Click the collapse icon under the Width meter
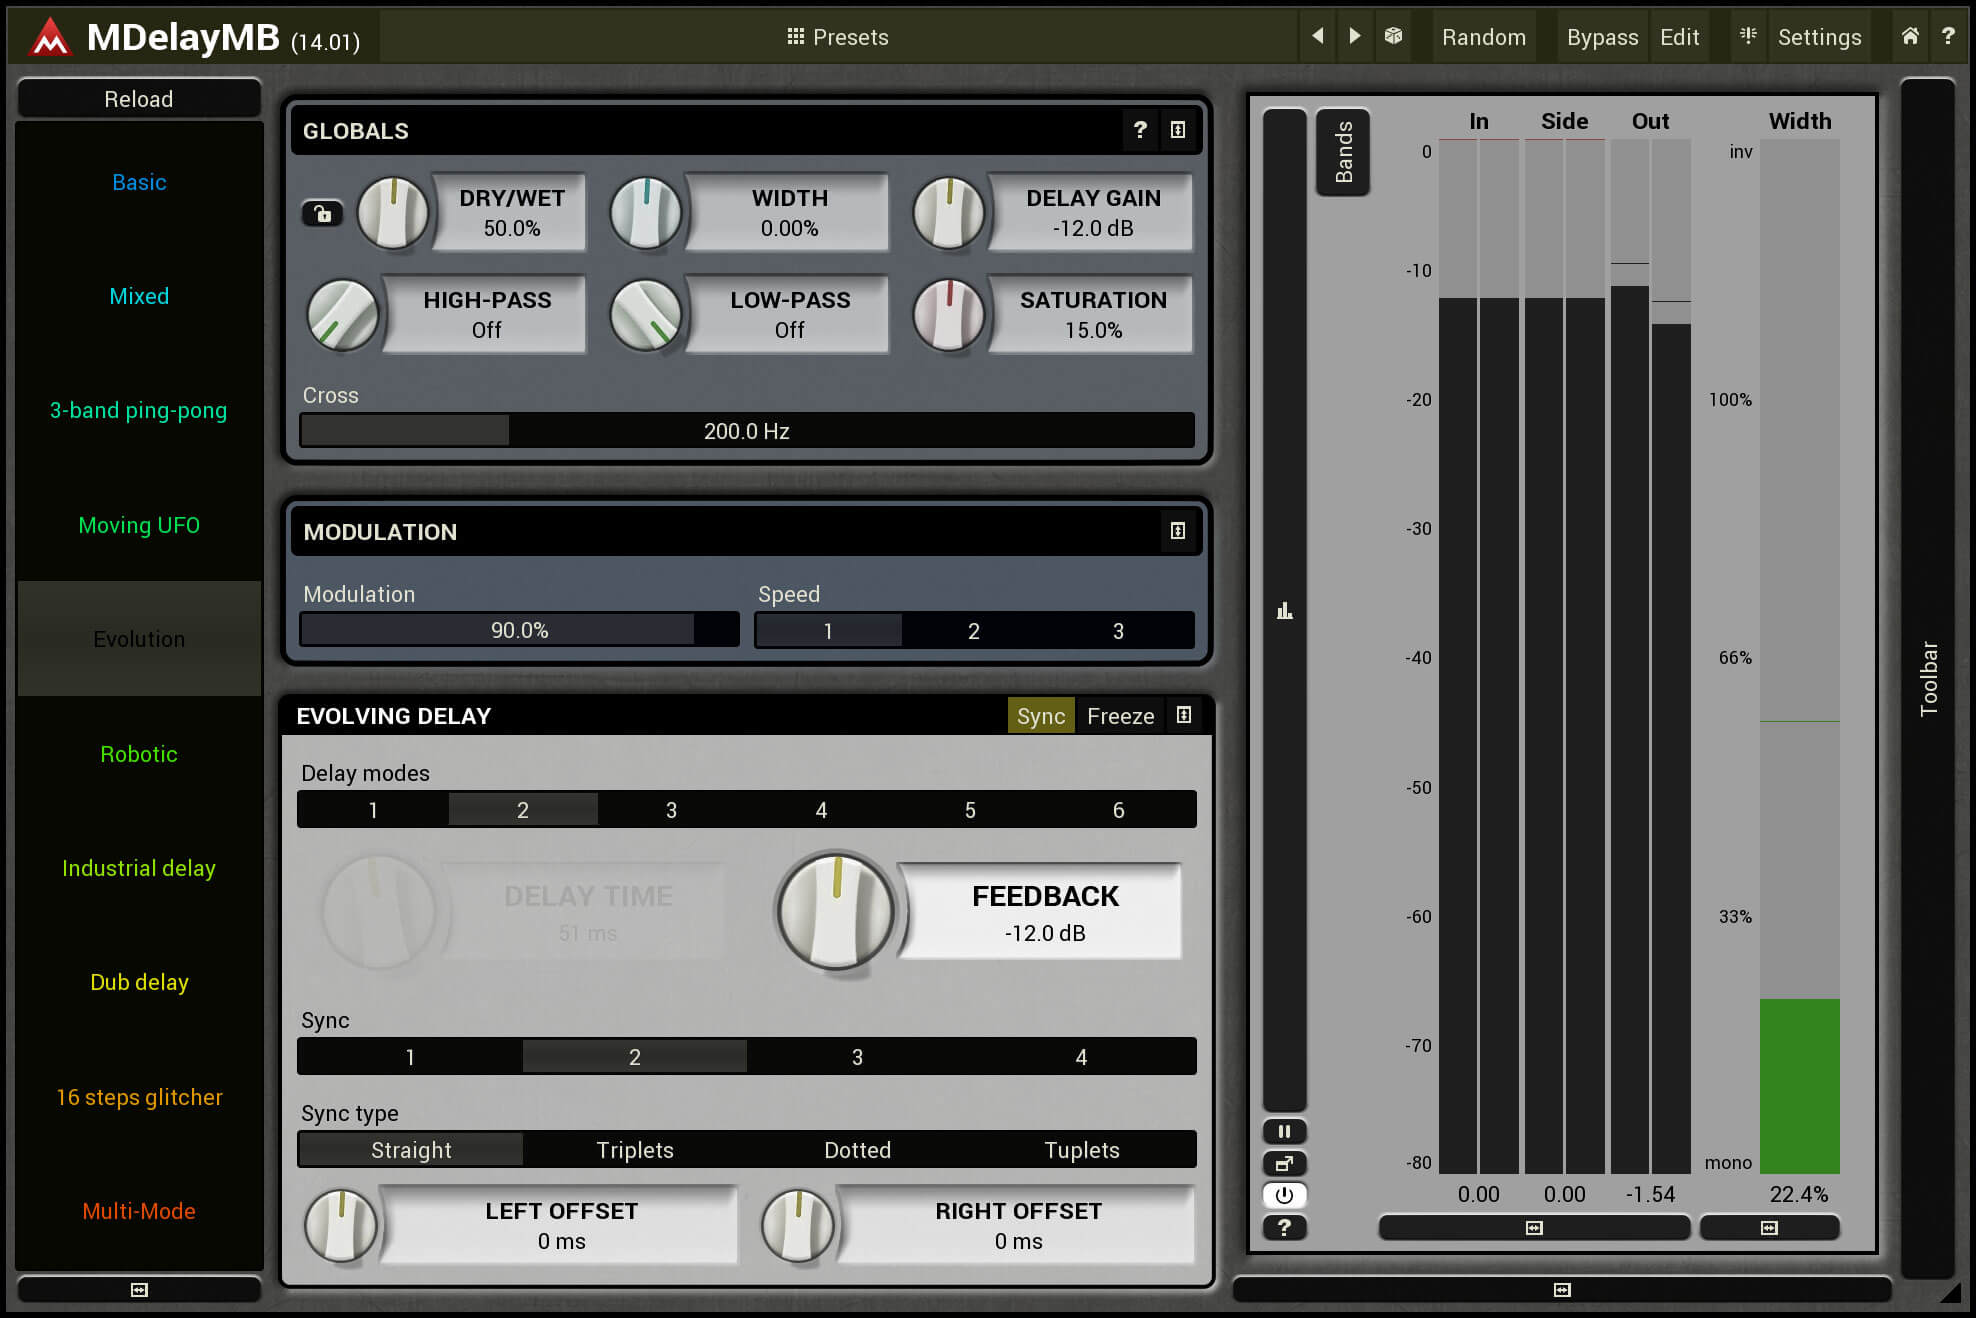Image resolution: width=1976 pixels, height=1318 pixels. tap(1769, 1227)
